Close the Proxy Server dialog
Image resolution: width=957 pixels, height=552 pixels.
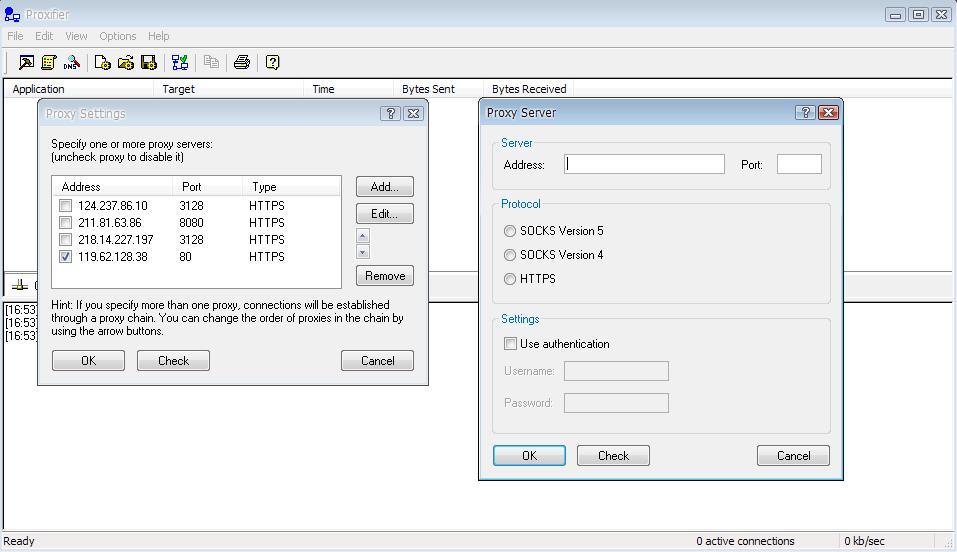tap(828, 112)
